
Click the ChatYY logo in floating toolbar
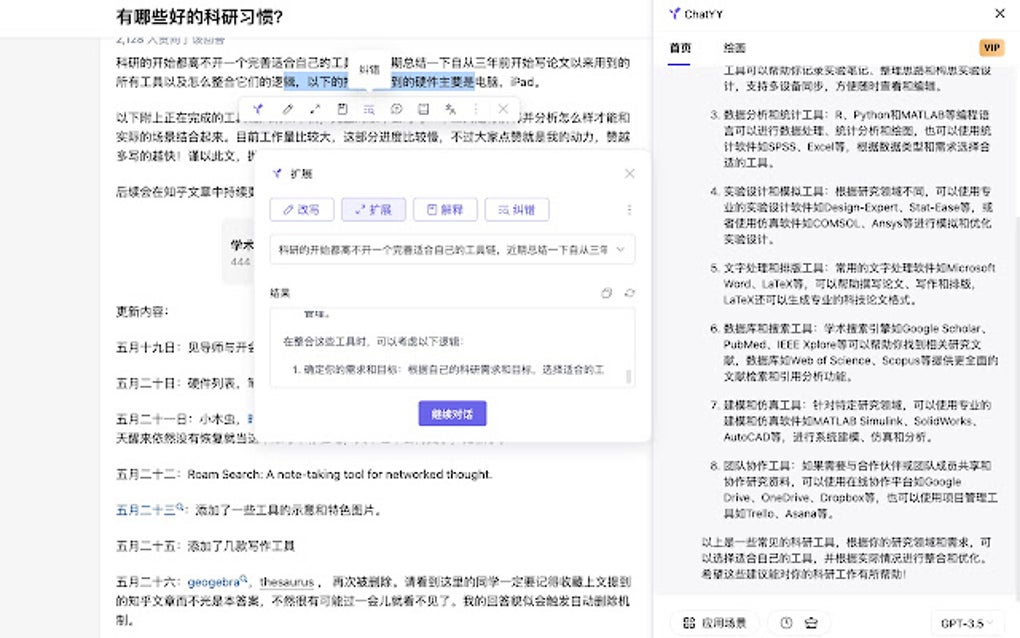tap(258, 109)
